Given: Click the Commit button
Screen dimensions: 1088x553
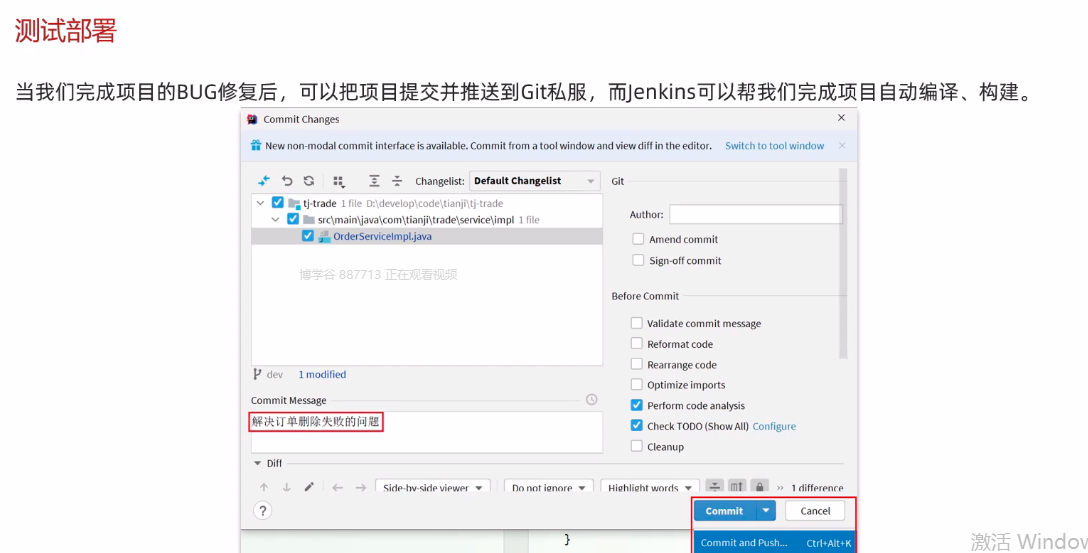Looking at the screenshot, I should 724,511.
